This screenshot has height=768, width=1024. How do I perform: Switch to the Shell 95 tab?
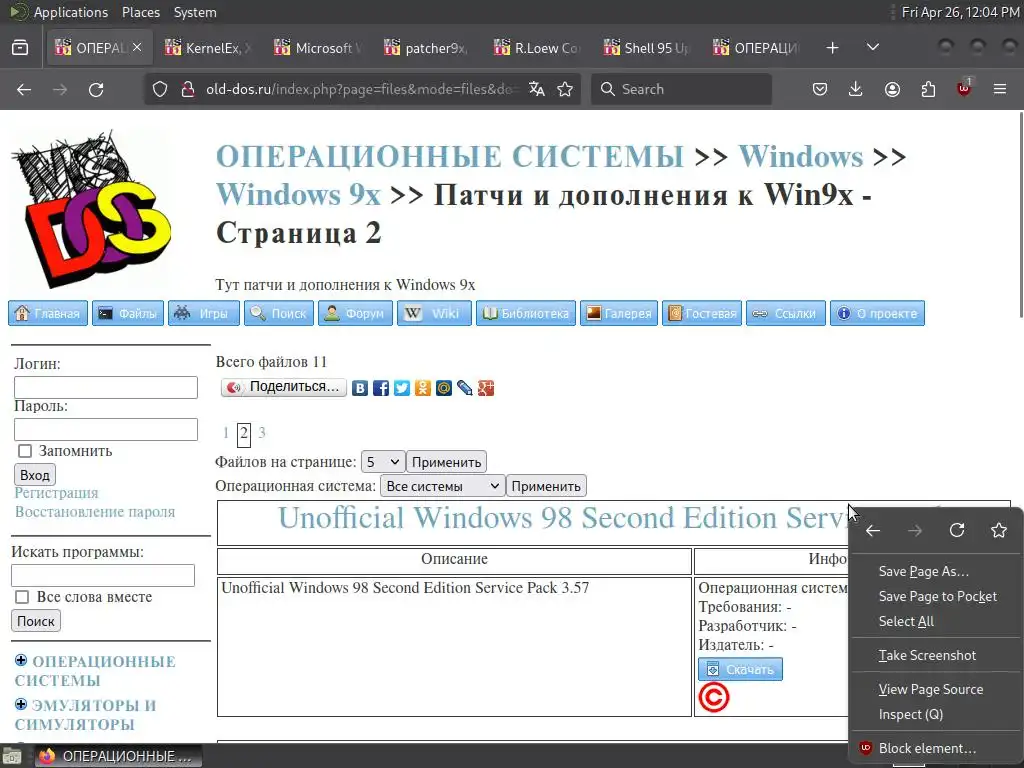click(x=648, y=48)
